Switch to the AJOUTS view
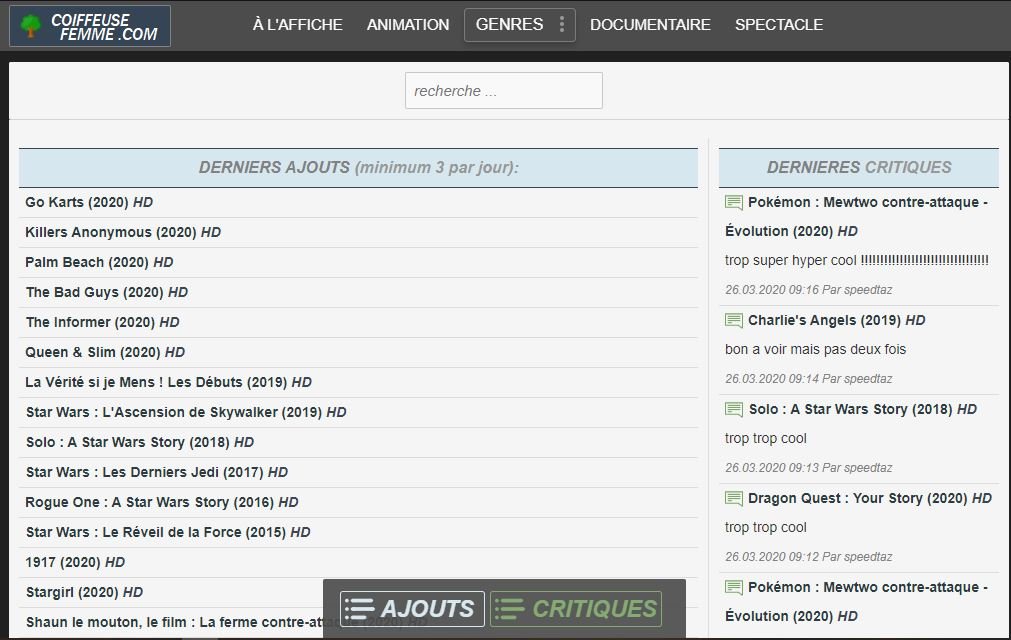 click(412, 609)
